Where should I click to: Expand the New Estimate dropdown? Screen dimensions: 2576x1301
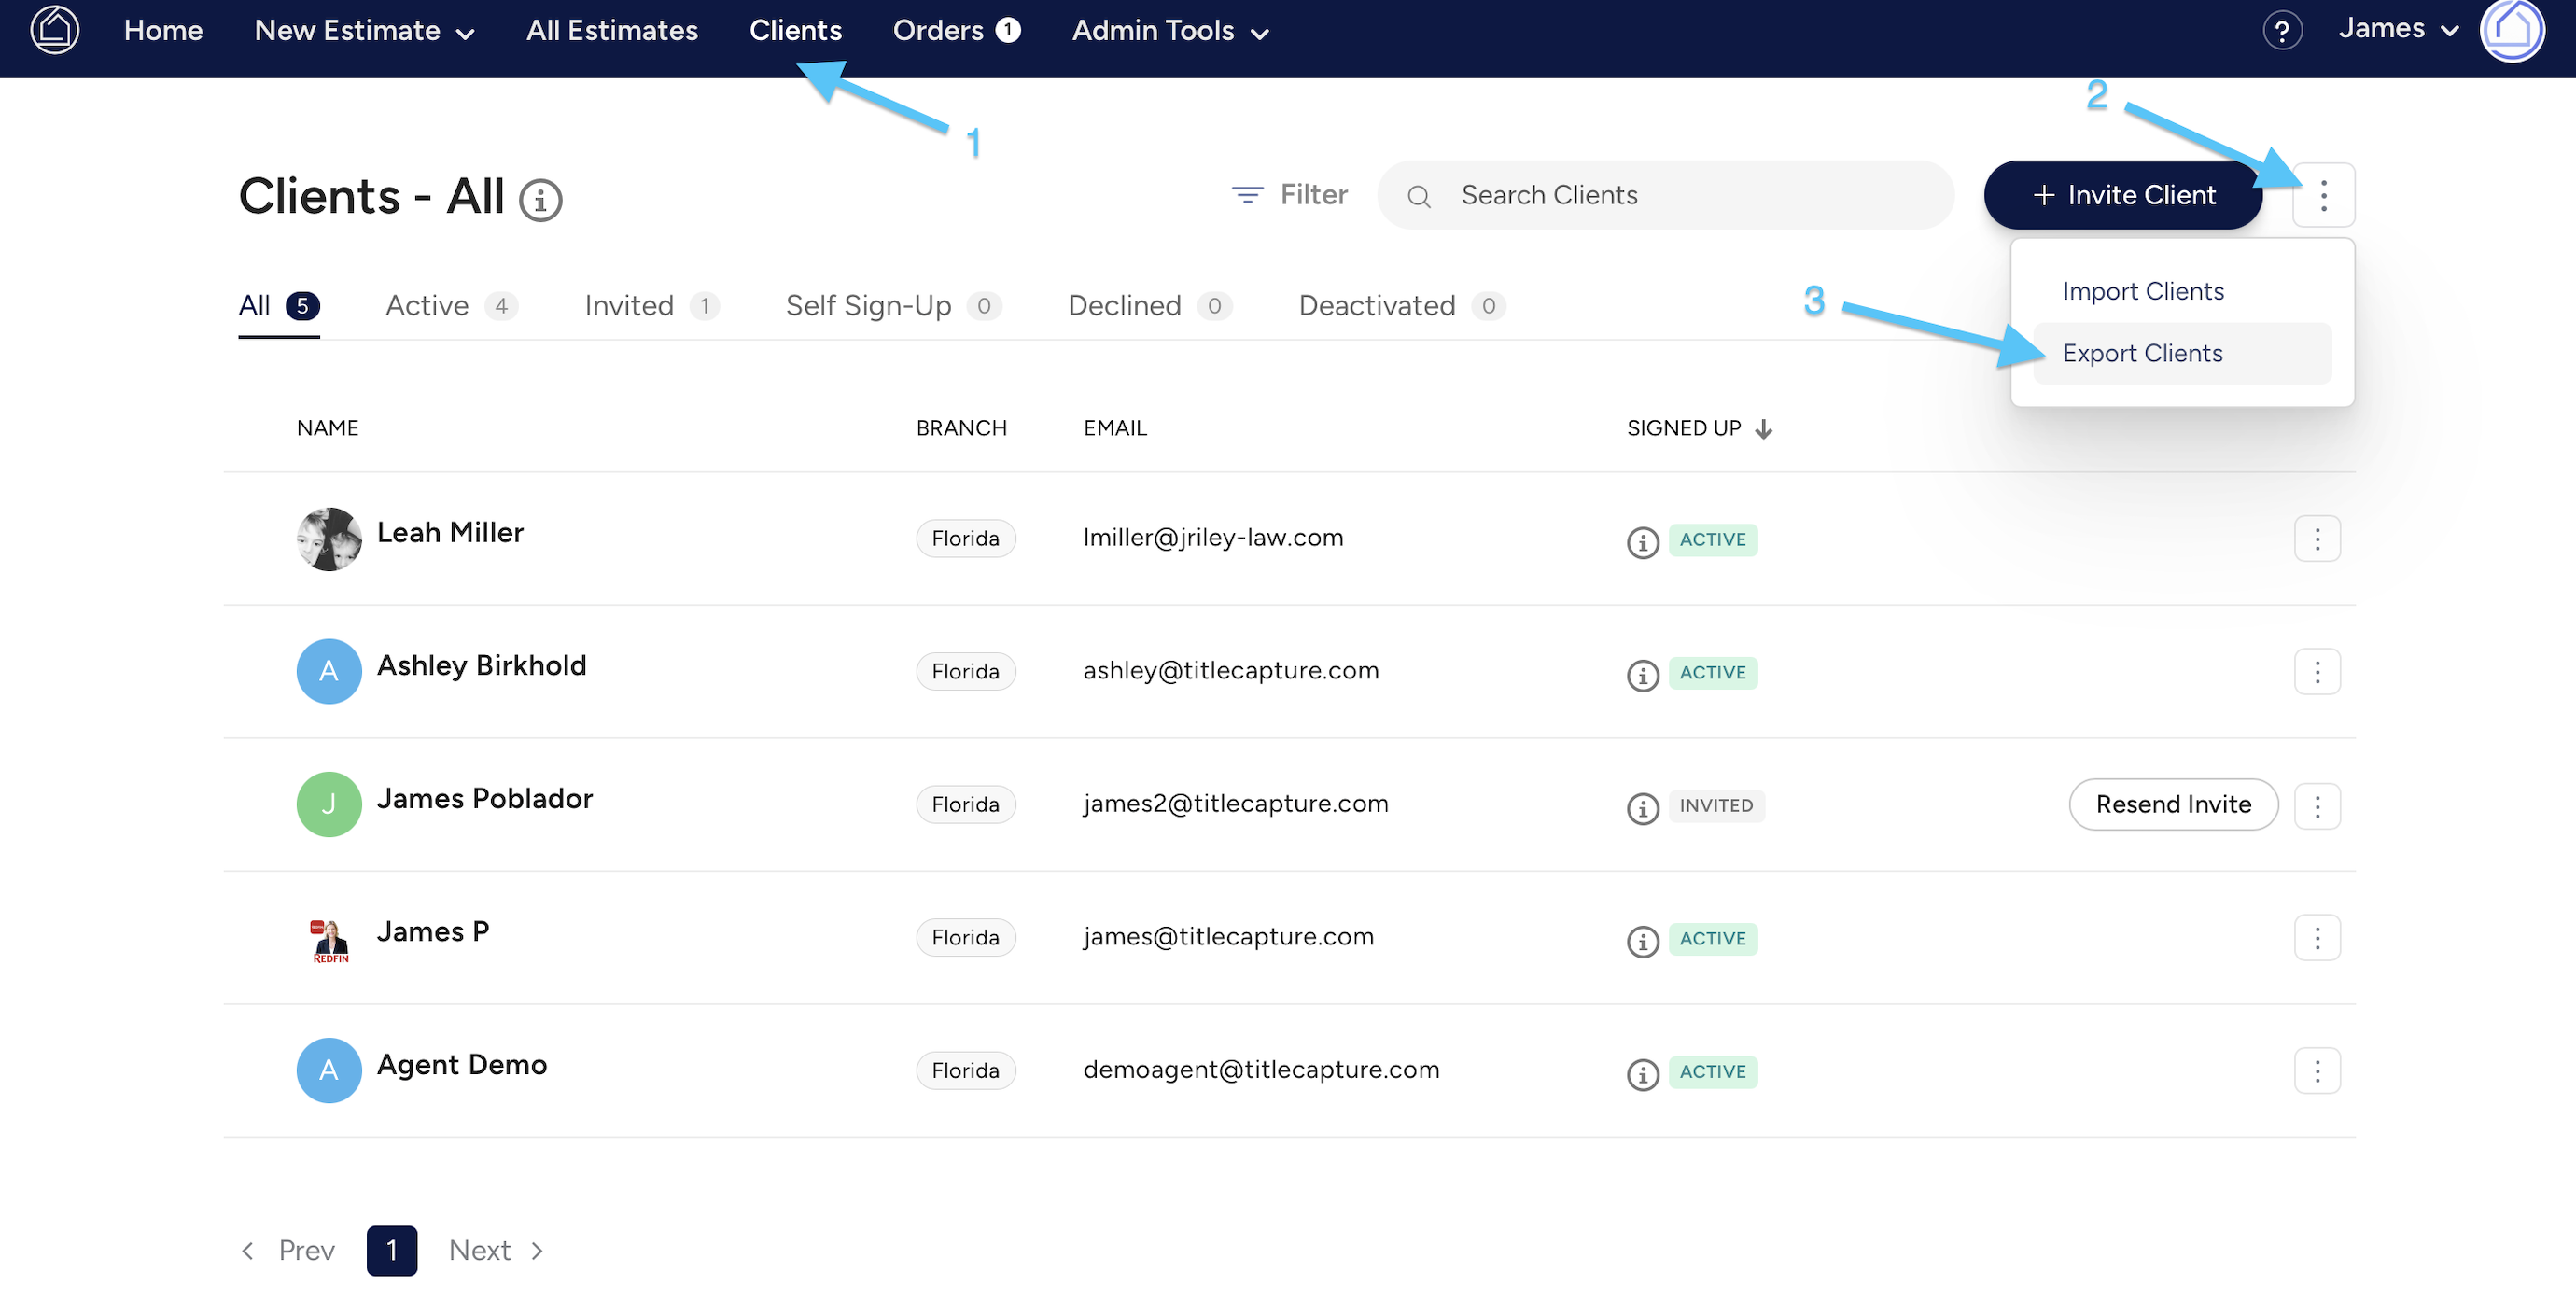pyautogui.click(x=364, y=31)
